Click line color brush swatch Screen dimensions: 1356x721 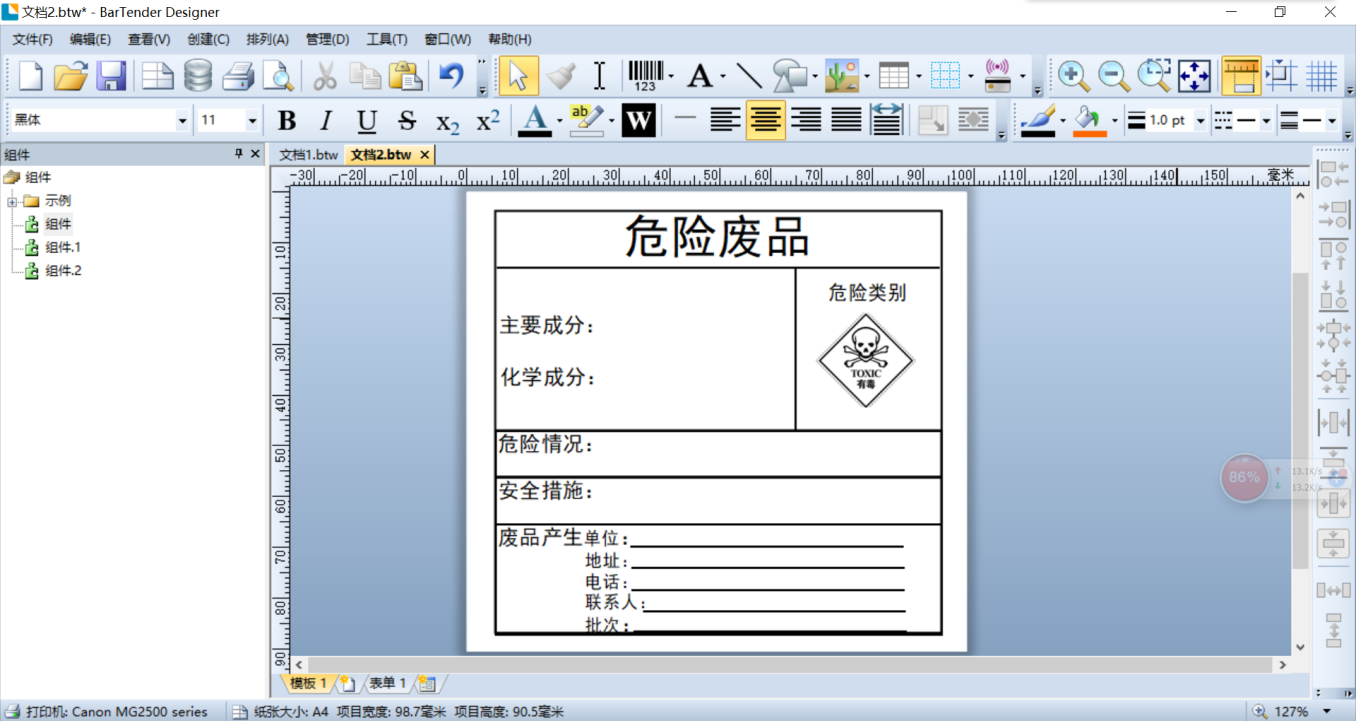coord(1038,121)
